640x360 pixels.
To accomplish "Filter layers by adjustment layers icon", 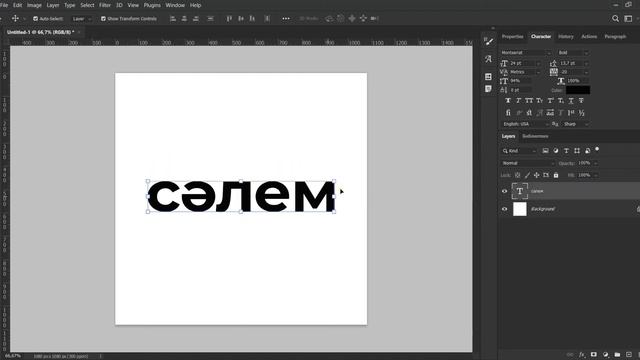I will (556, 151).
